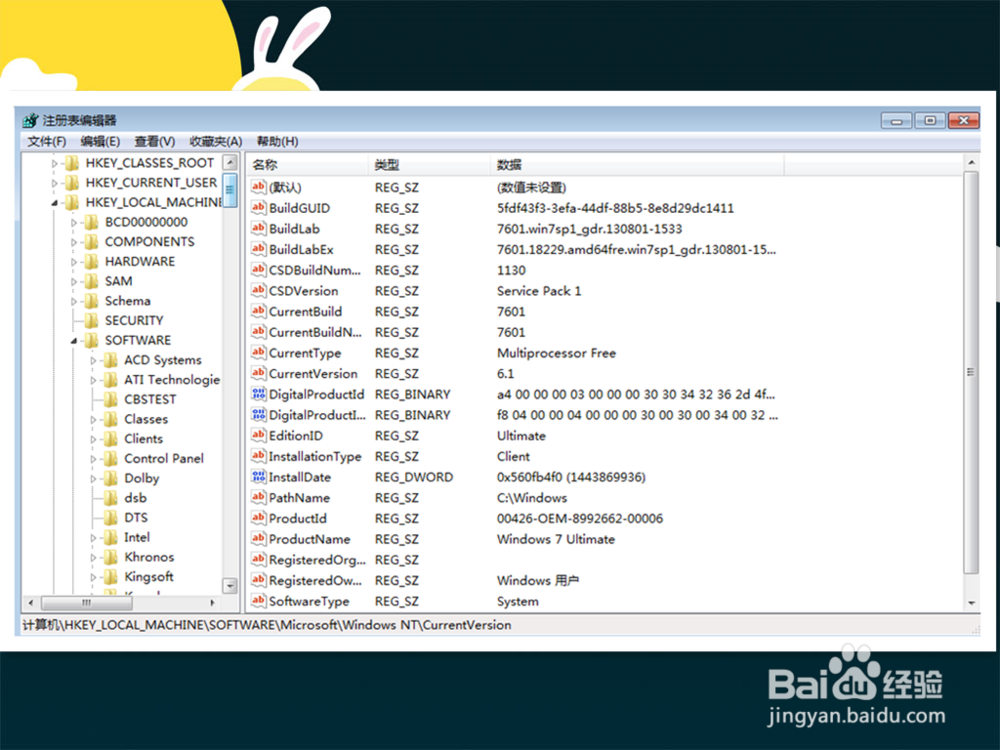Select the ATI Technologies key
Image resolution: width=1000 pixels, height=750 pixels.
[x=172, y=379]
